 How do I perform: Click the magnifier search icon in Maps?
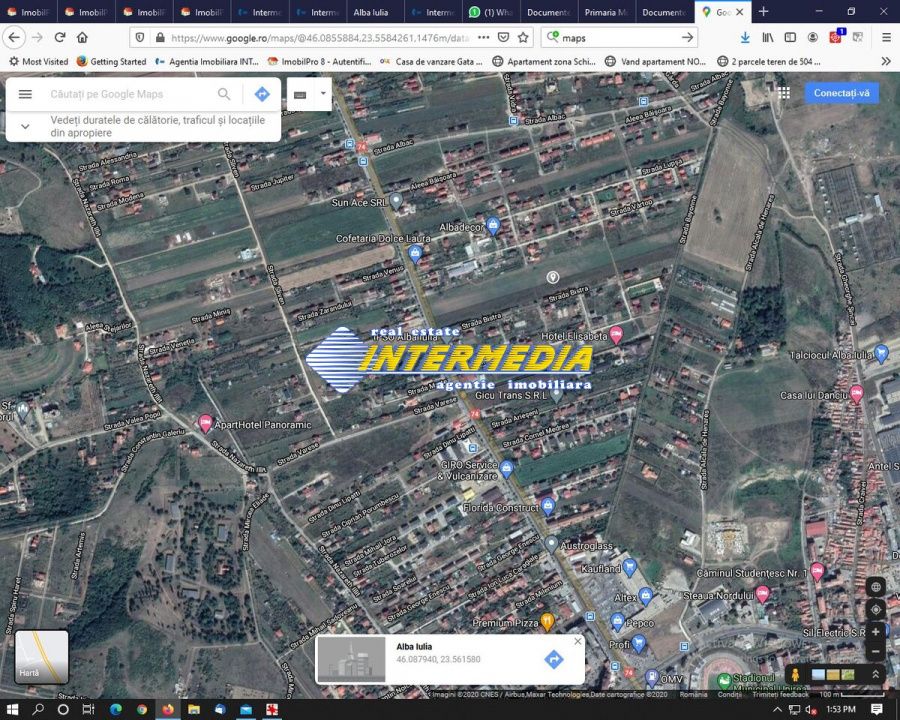tap(224, 94)
